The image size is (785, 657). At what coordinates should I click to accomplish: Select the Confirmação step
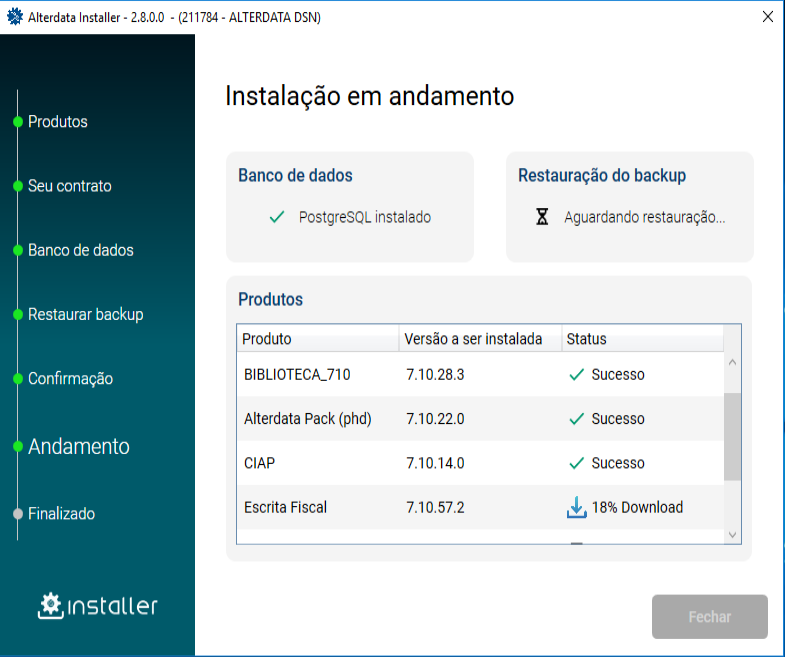[x=70, y=379]
